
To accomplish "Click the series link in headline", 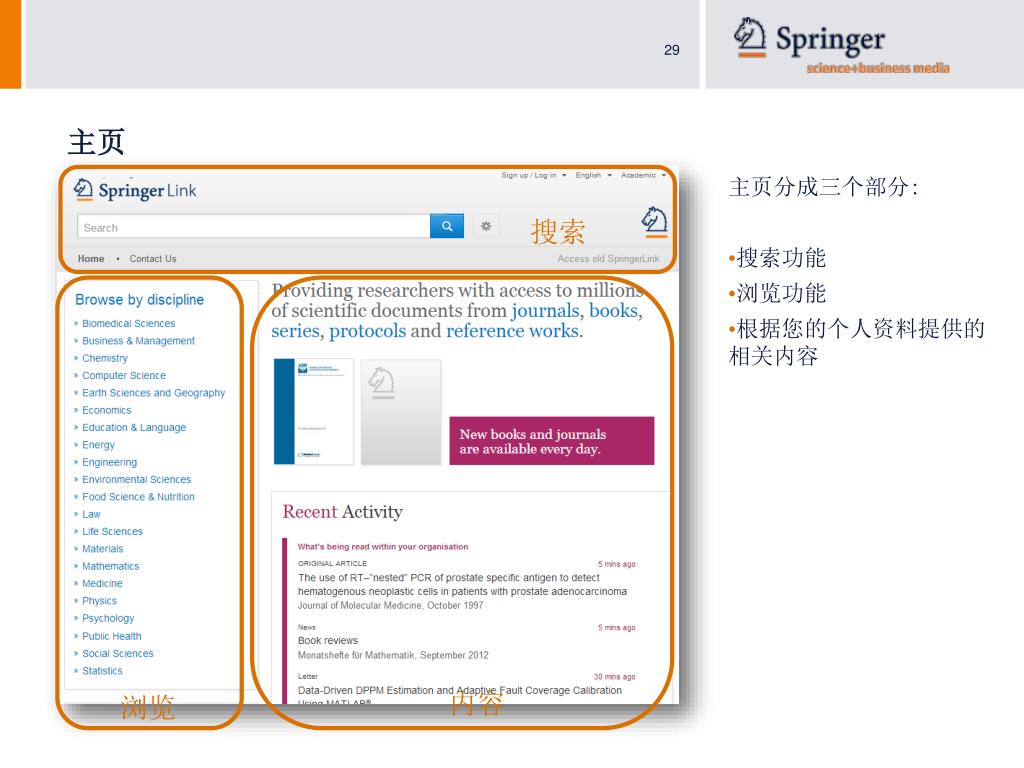I will (x=295, y=330).
